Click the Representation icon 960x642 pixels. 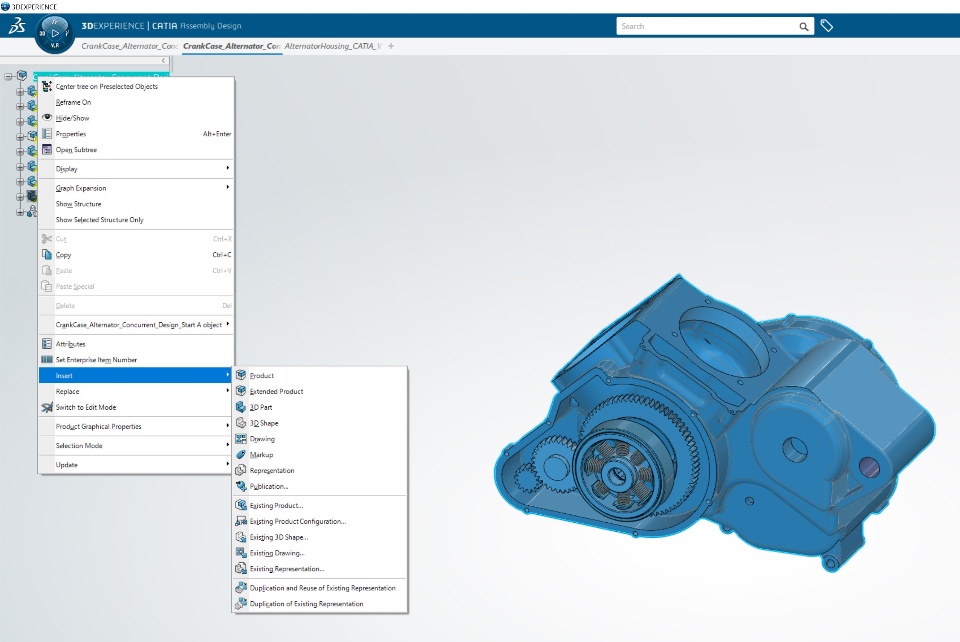click(x=241, y=471)
